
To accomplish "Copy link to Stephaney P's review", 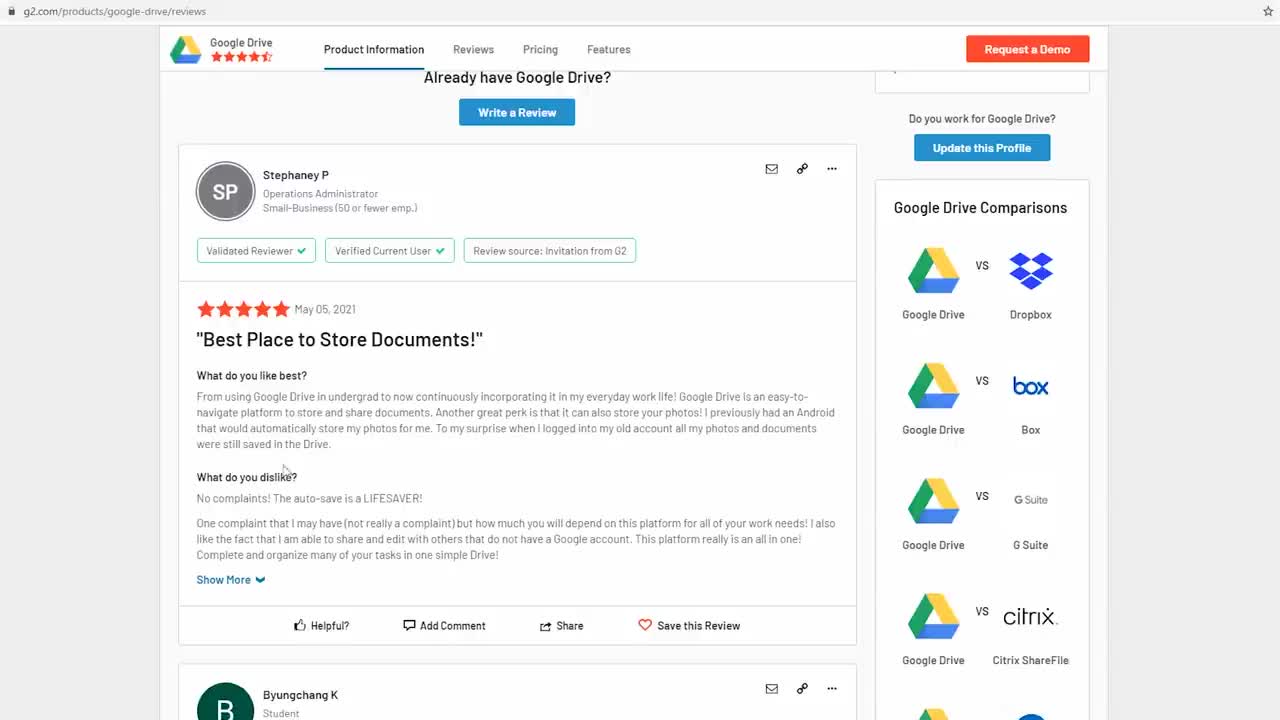I will click(x=802, y=169).
